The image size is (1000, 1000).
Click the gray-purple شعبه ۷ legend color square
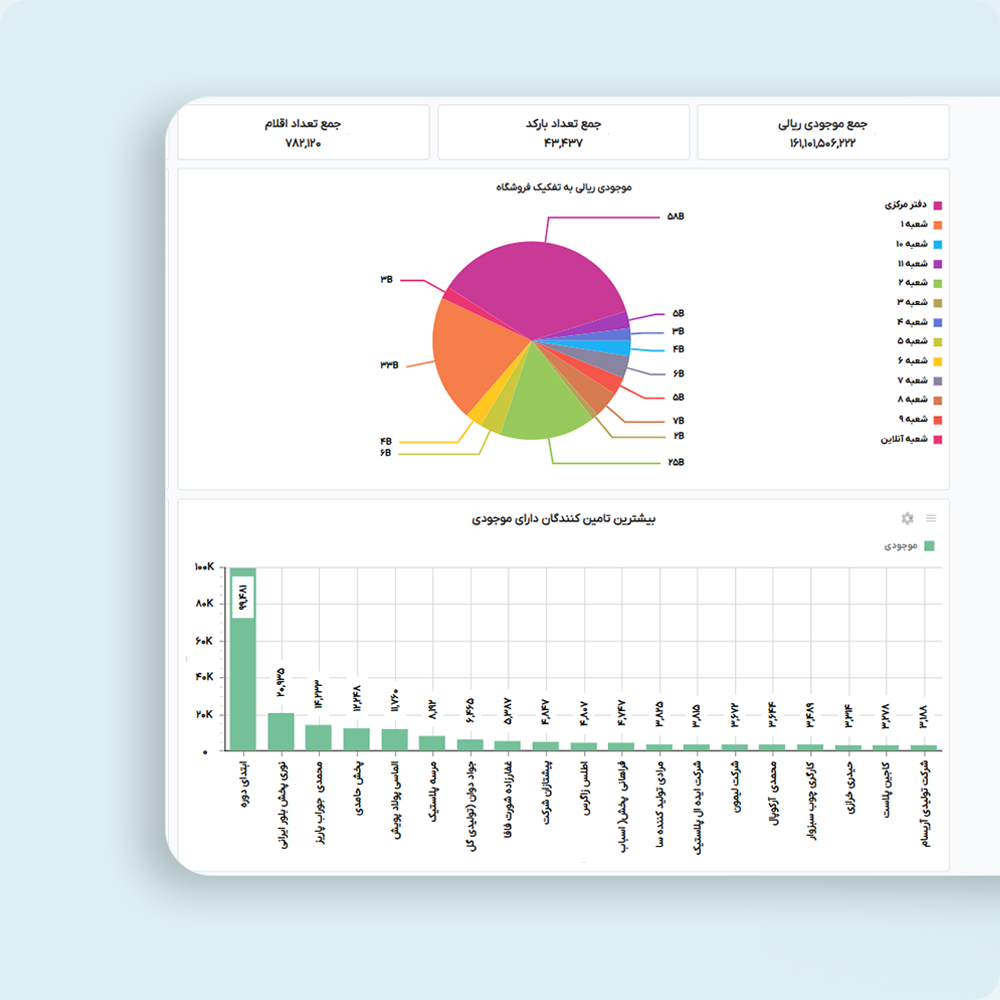coord(938,381)
